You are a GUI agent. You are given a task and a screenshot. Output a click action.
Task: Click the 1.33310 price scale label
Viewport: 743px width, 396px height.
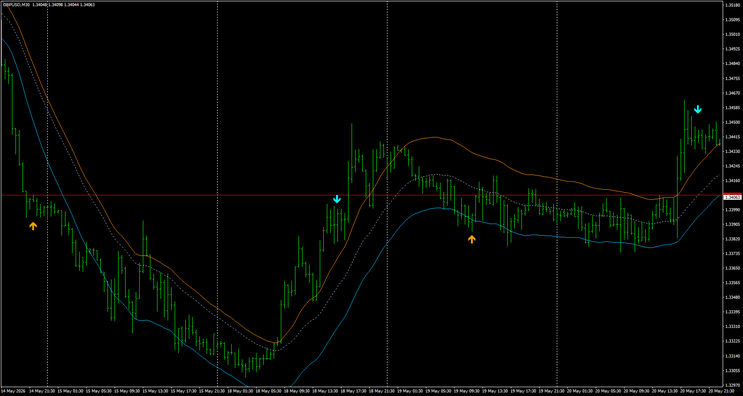(x=732, y=326)
